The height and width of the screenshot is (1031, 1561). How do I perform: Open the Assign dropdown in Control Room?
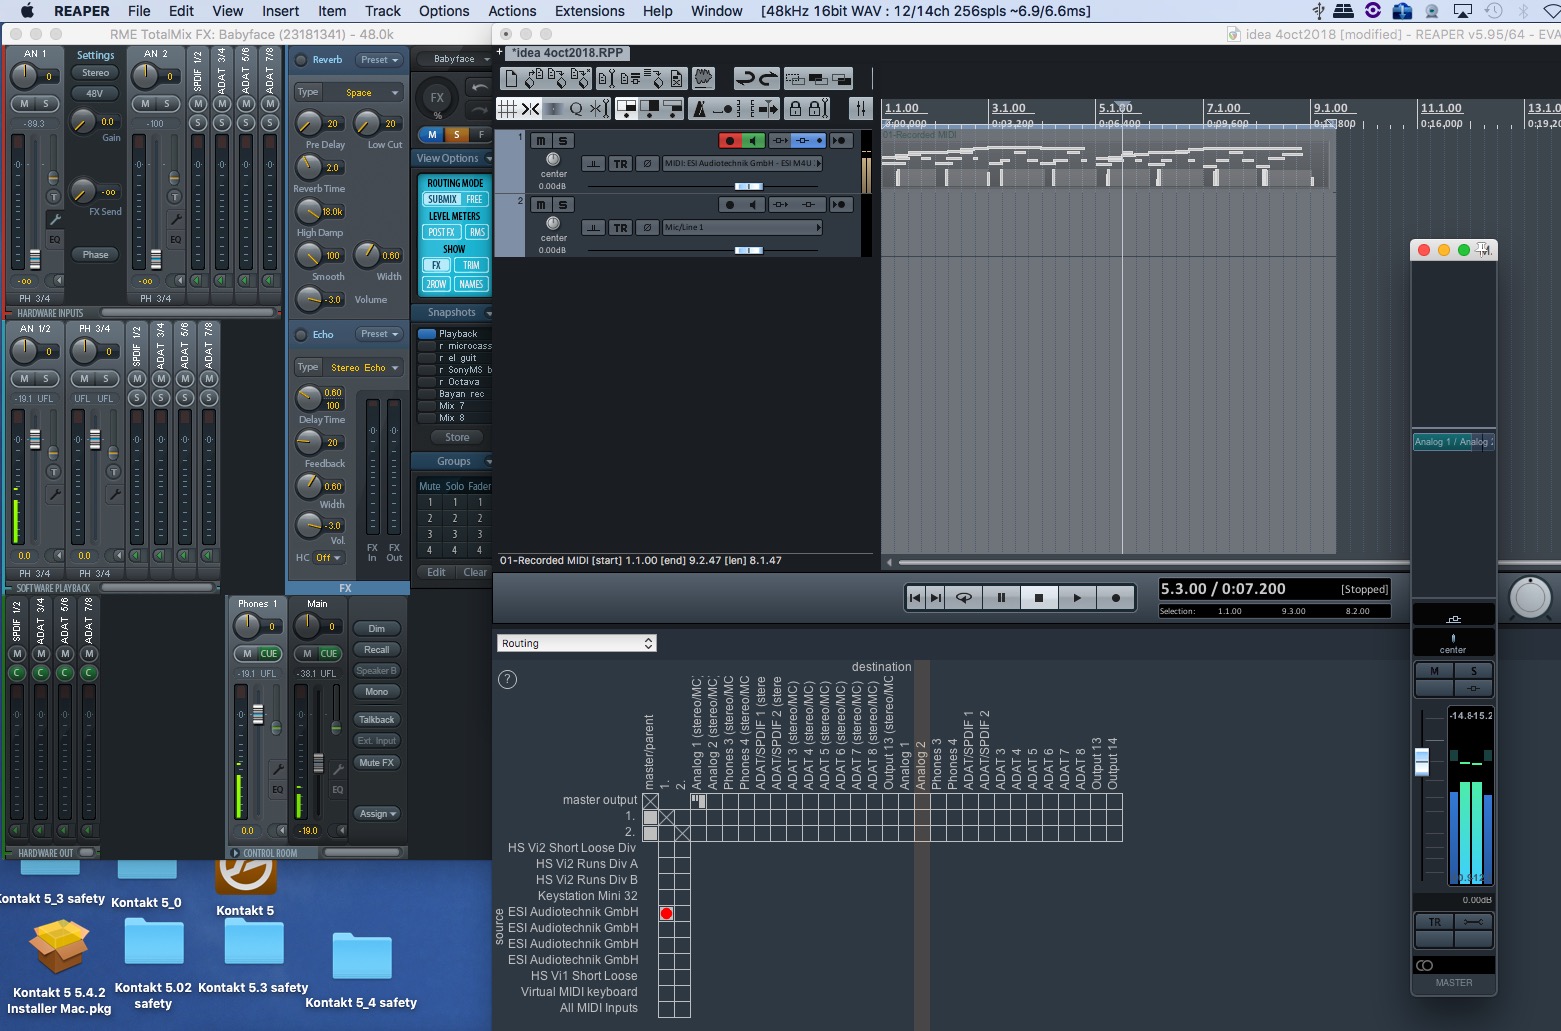pyautogui.click(x=378, y=814)
